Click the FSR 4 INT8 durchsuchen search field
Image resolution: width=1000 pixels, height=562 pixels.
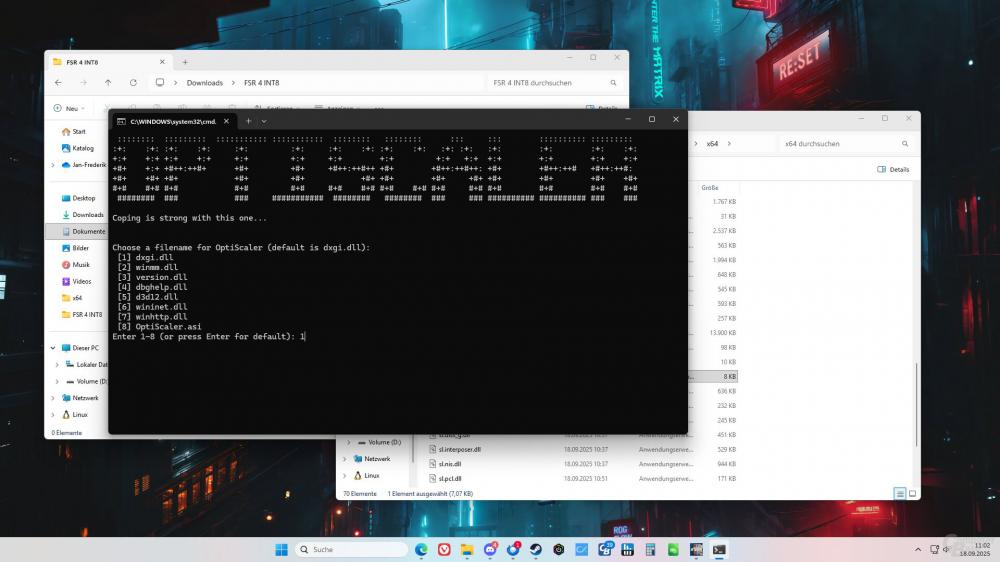550,83
